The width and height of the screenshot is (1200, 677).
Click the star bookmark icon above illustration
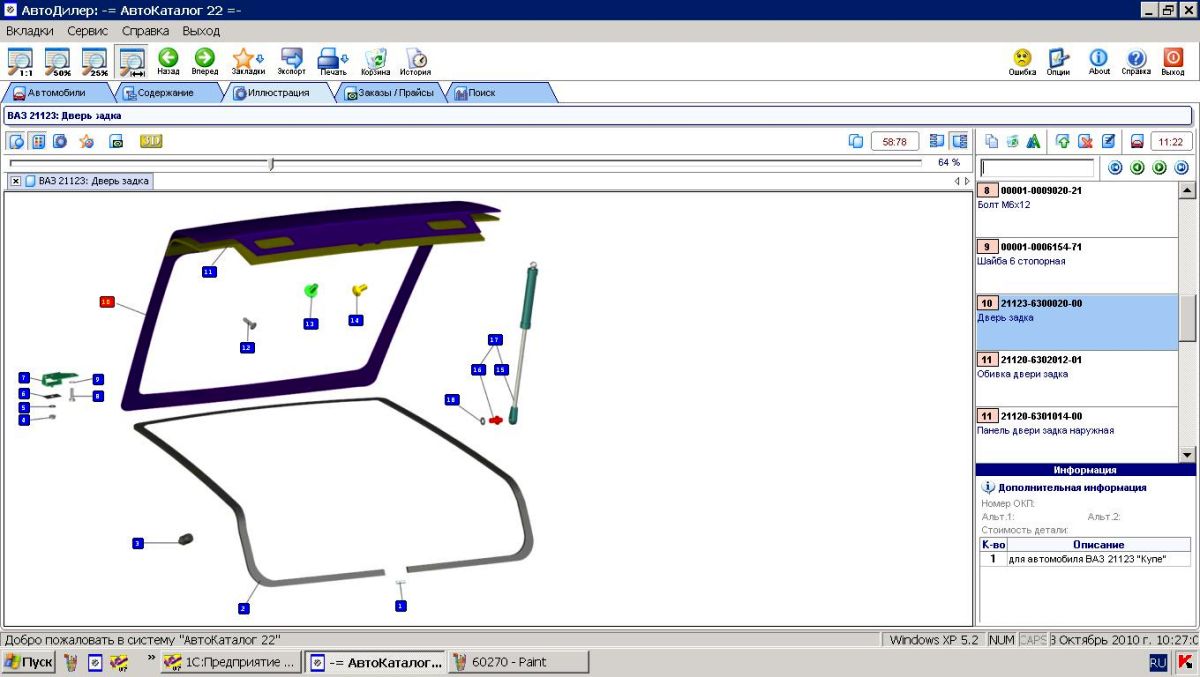(x=87, y=141)
